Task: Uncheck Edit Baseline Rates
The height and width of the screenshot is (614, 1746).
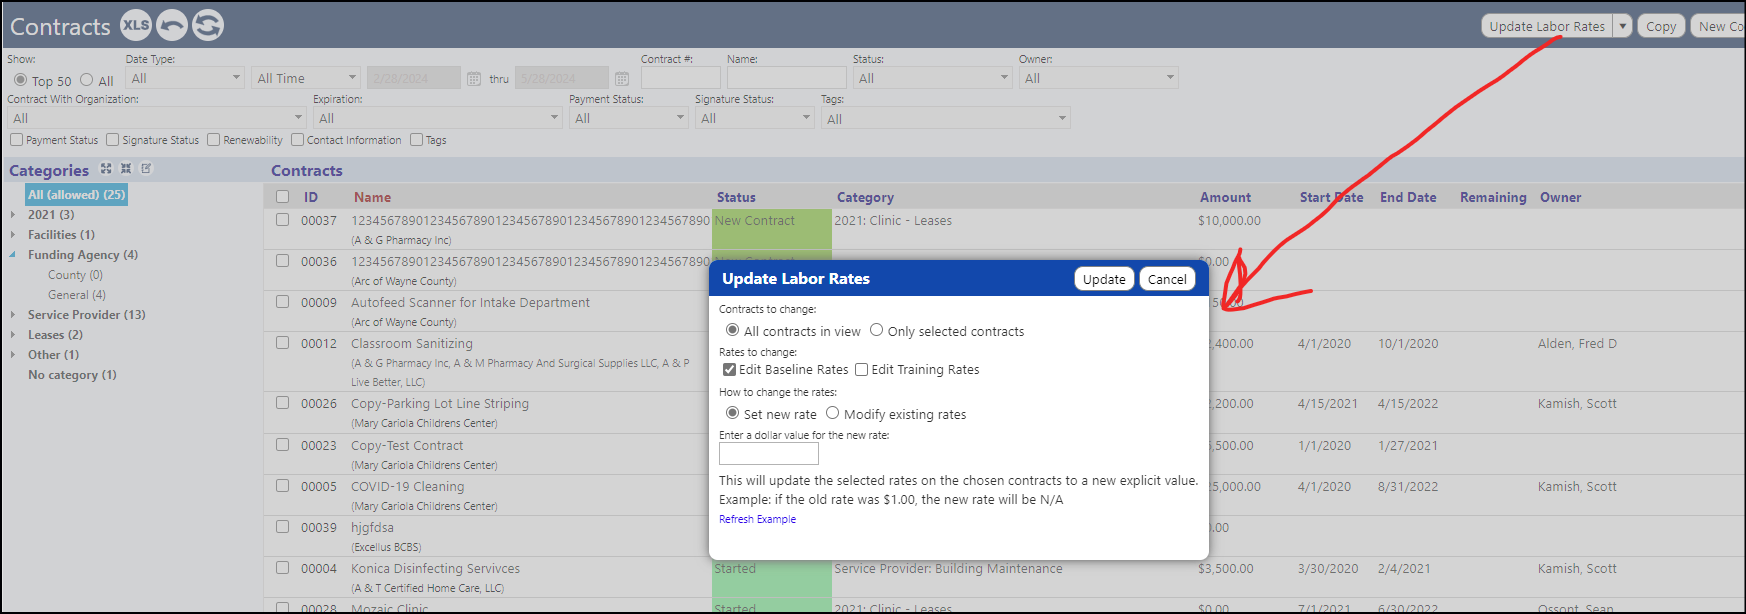Action: pos(730,370)
